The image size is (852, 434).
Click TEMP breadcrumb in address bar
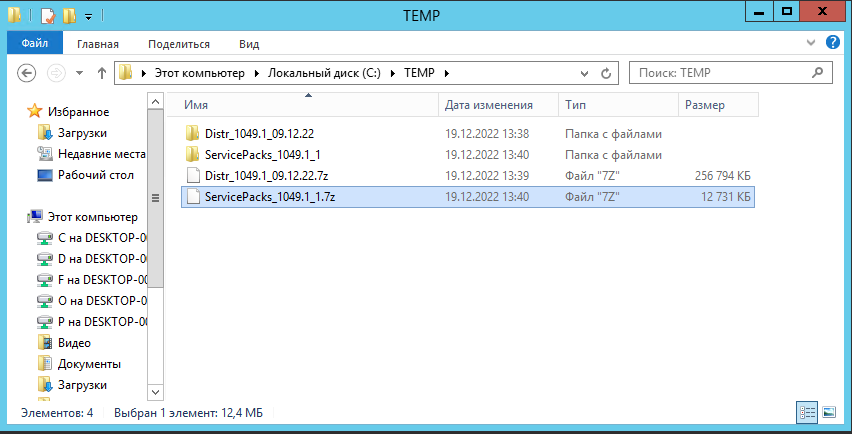point(419,73)
